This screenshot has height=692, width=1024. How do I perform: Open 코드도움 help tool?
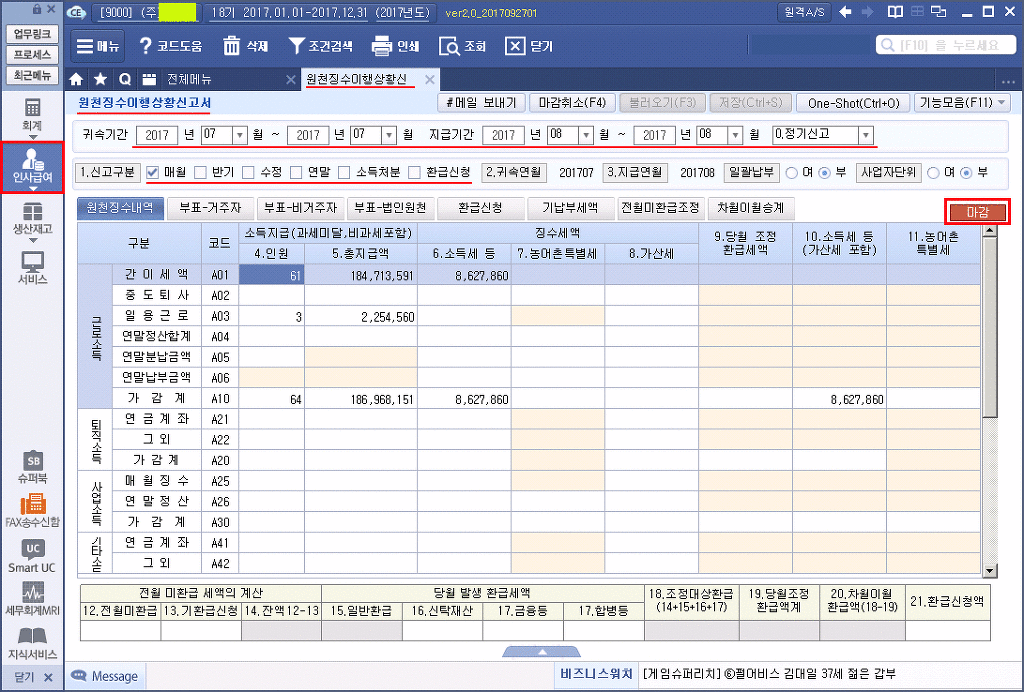[x=170, y=46]
